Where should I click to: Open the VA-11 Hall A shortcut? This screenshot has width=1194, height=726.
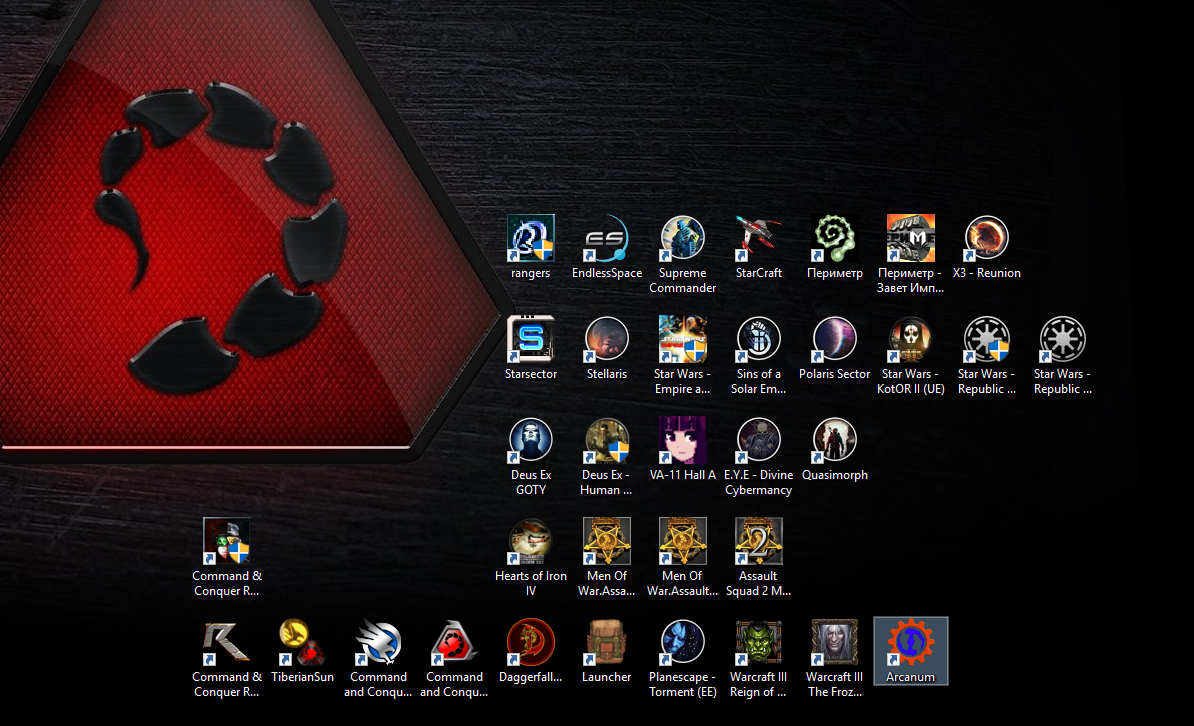(683, 440)
